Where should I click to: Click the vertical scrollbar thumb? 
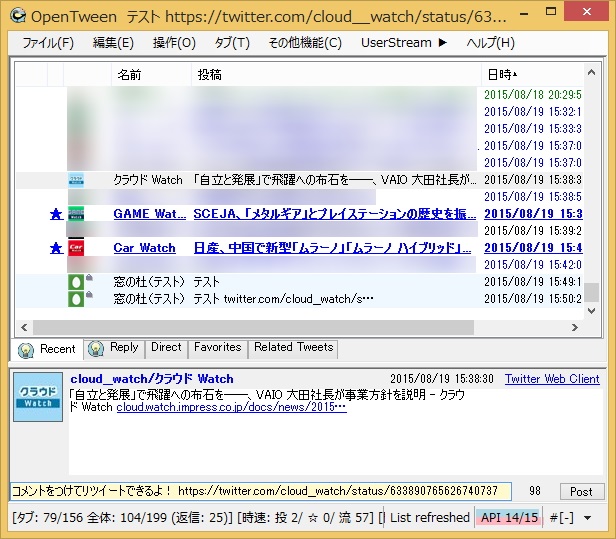pos(591,292)
